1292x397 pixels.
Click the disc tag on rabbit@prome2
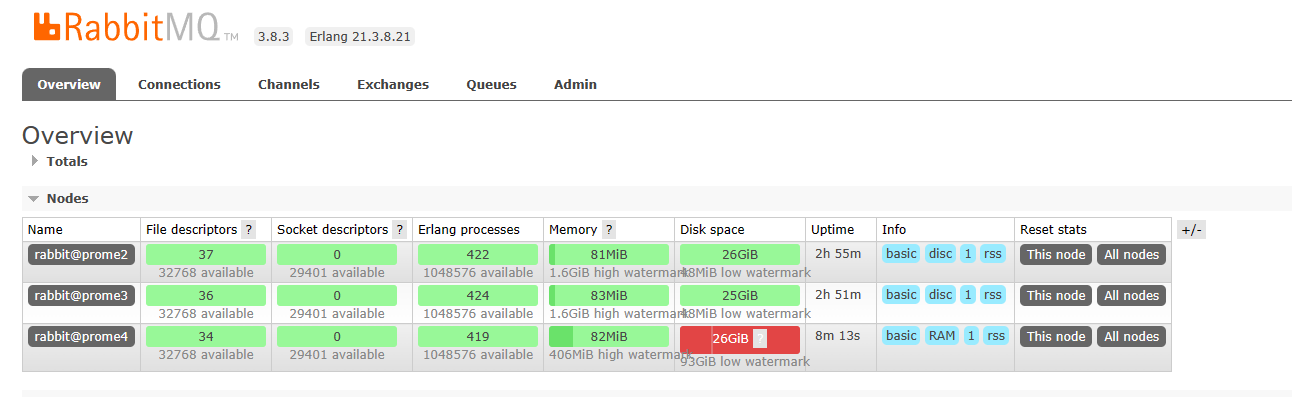click(940, 253)
